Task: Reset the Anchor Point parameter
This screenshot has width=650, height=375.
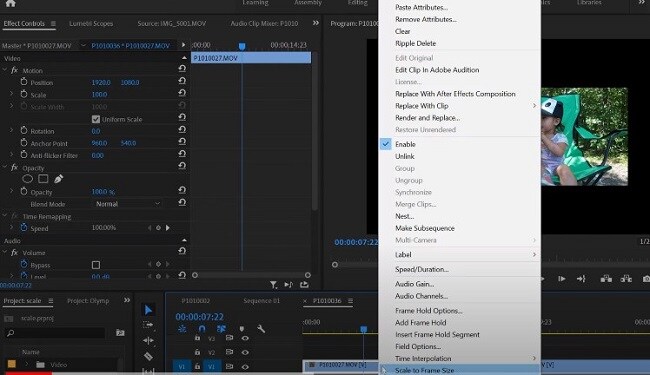Action: pos(182,141)
